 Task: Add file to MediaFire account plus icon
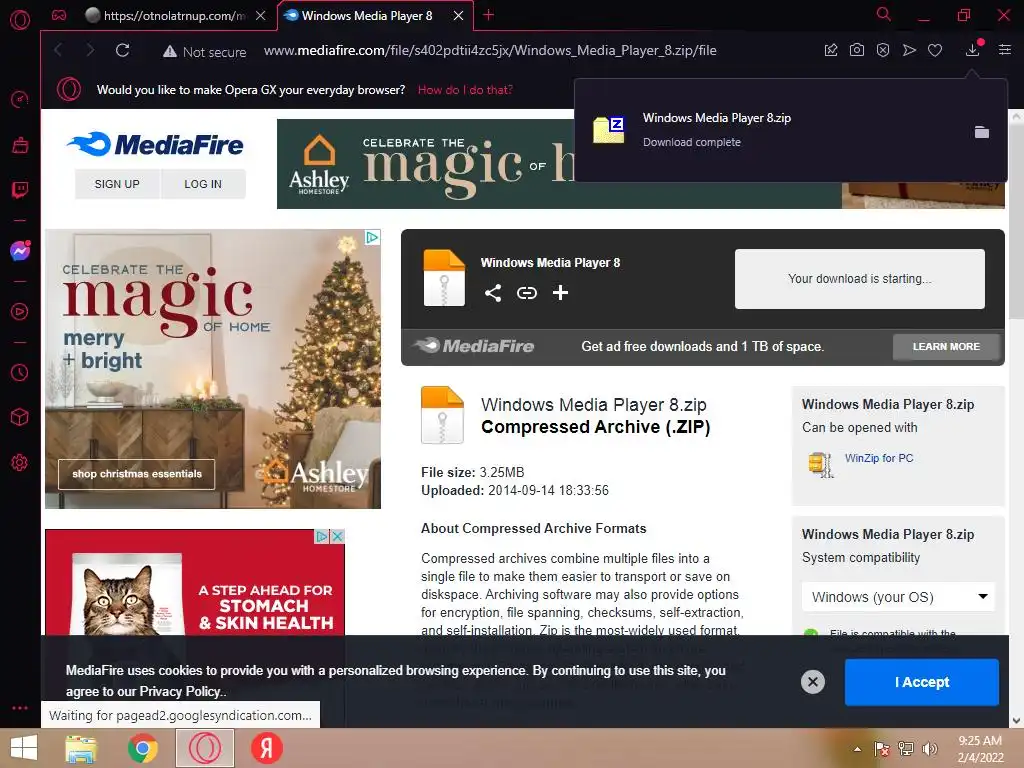pos(560,293)
